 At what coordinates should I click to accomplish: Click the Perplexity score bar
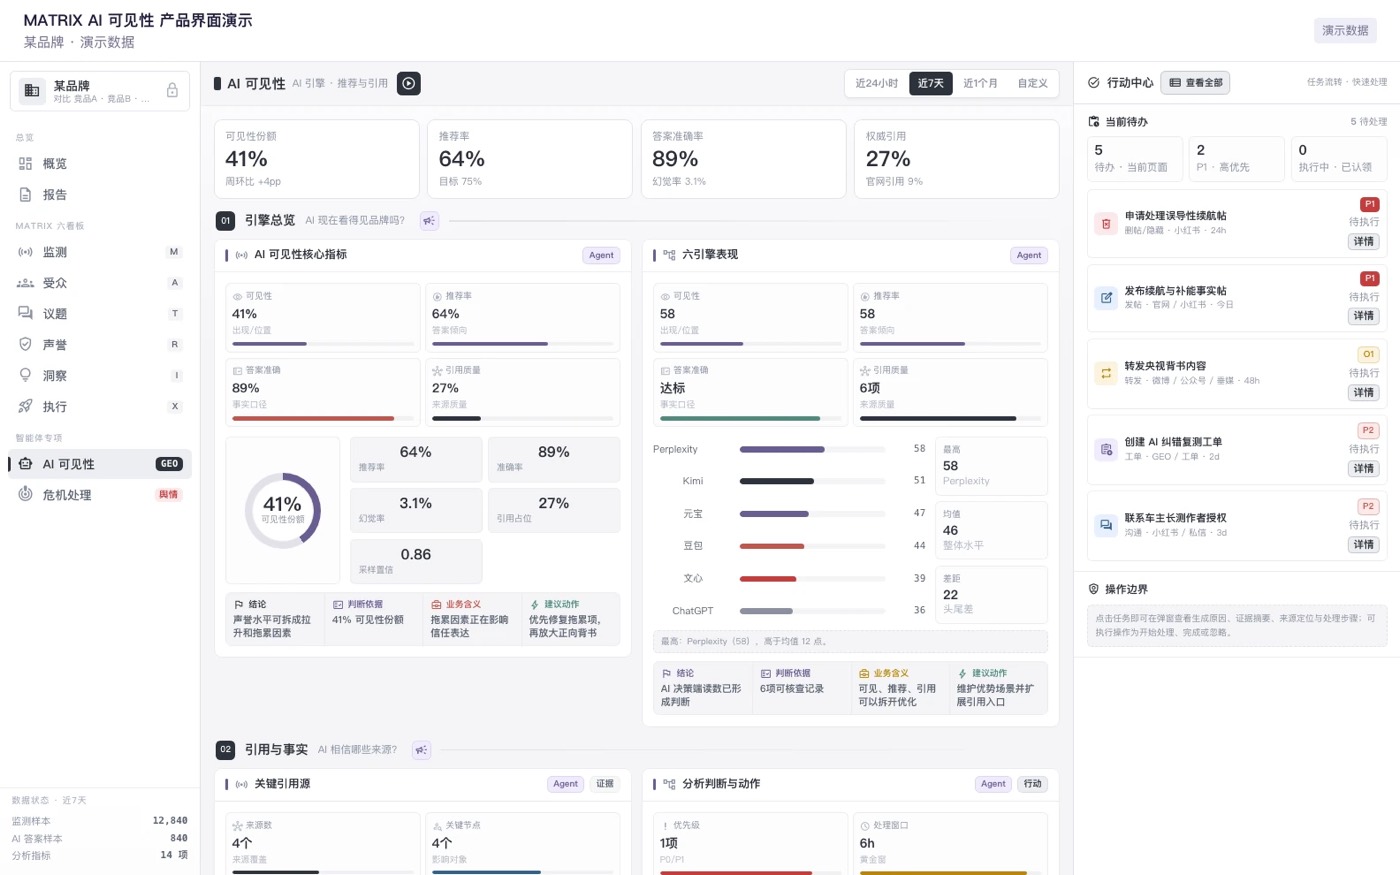click(x=812, y=449)
